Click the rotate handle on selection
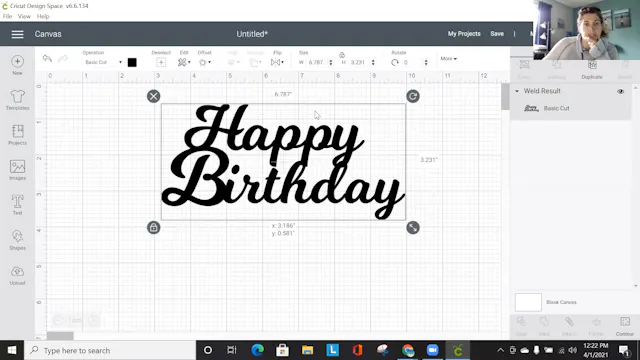The height and width of the screenshot is (360, 640). coord(413,96)
